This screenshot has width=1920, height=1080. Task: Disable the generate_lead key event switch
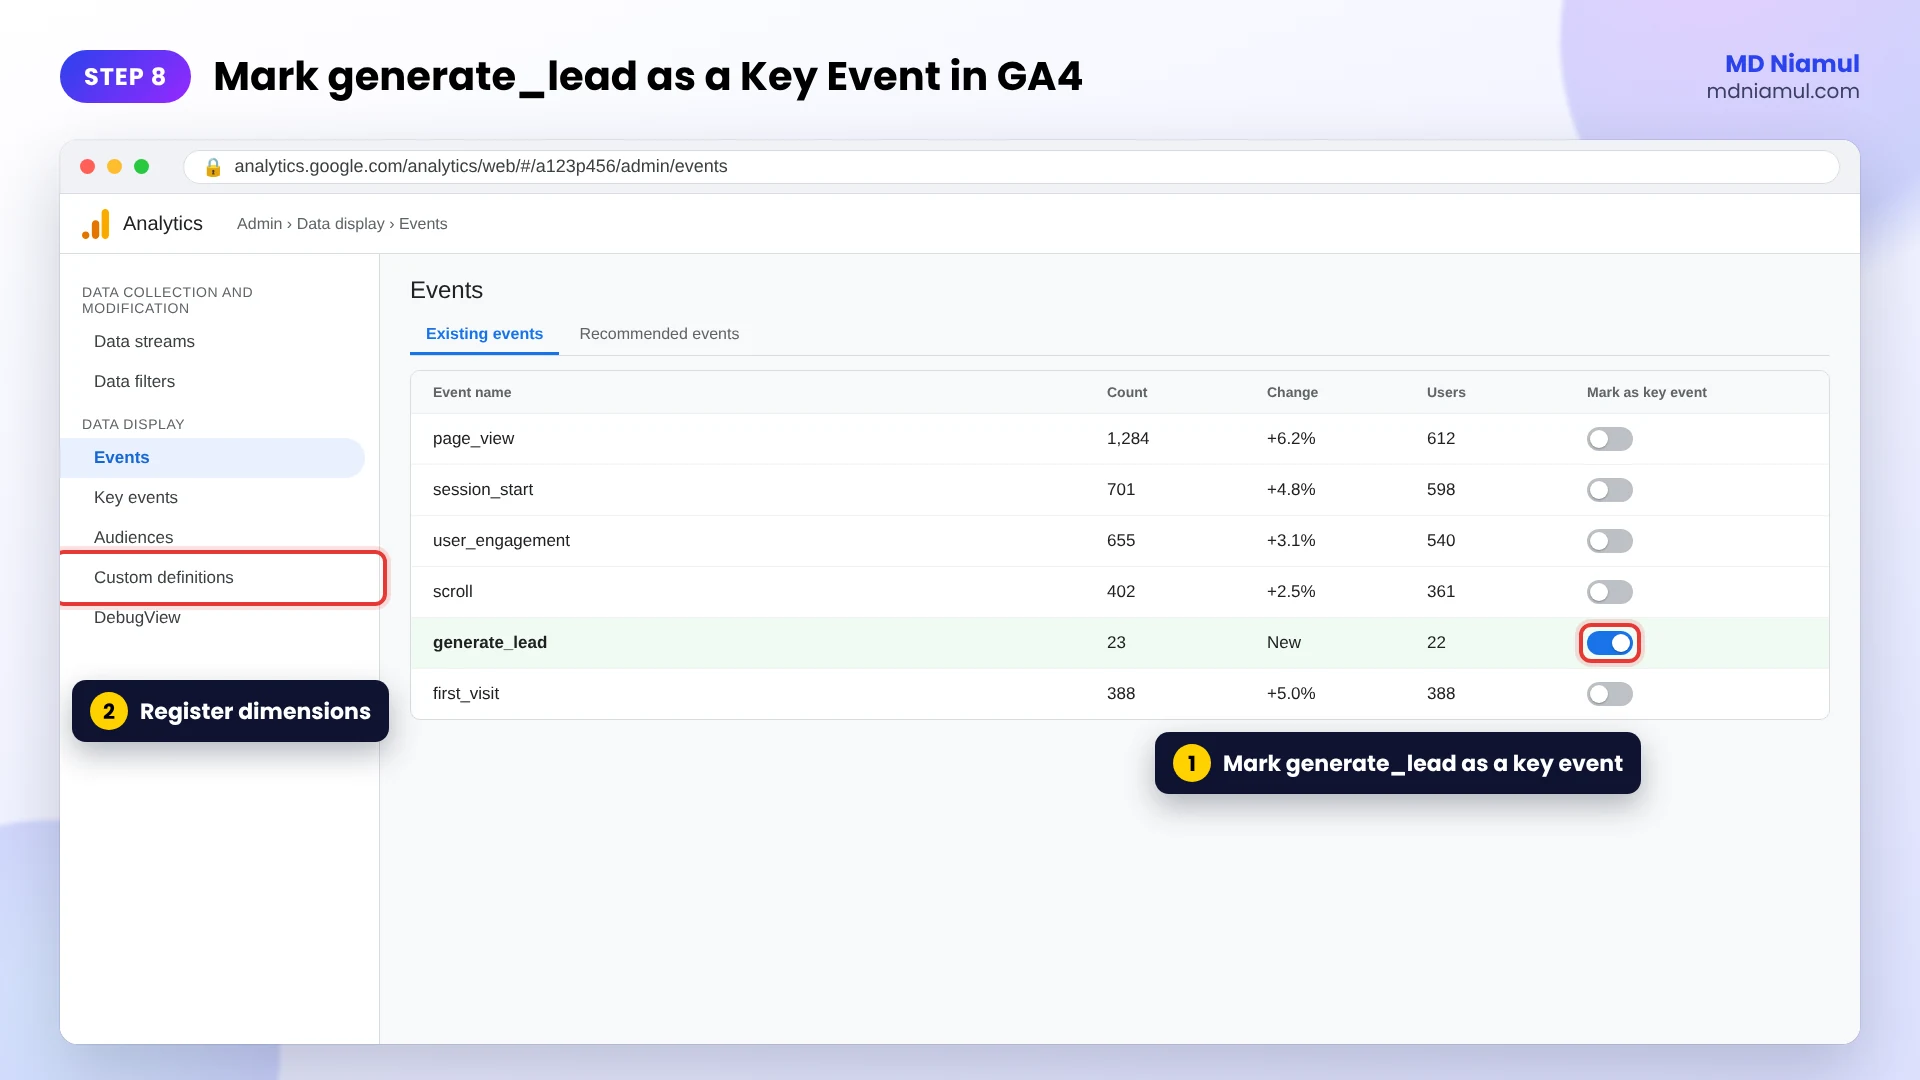tap(1609, 643)
